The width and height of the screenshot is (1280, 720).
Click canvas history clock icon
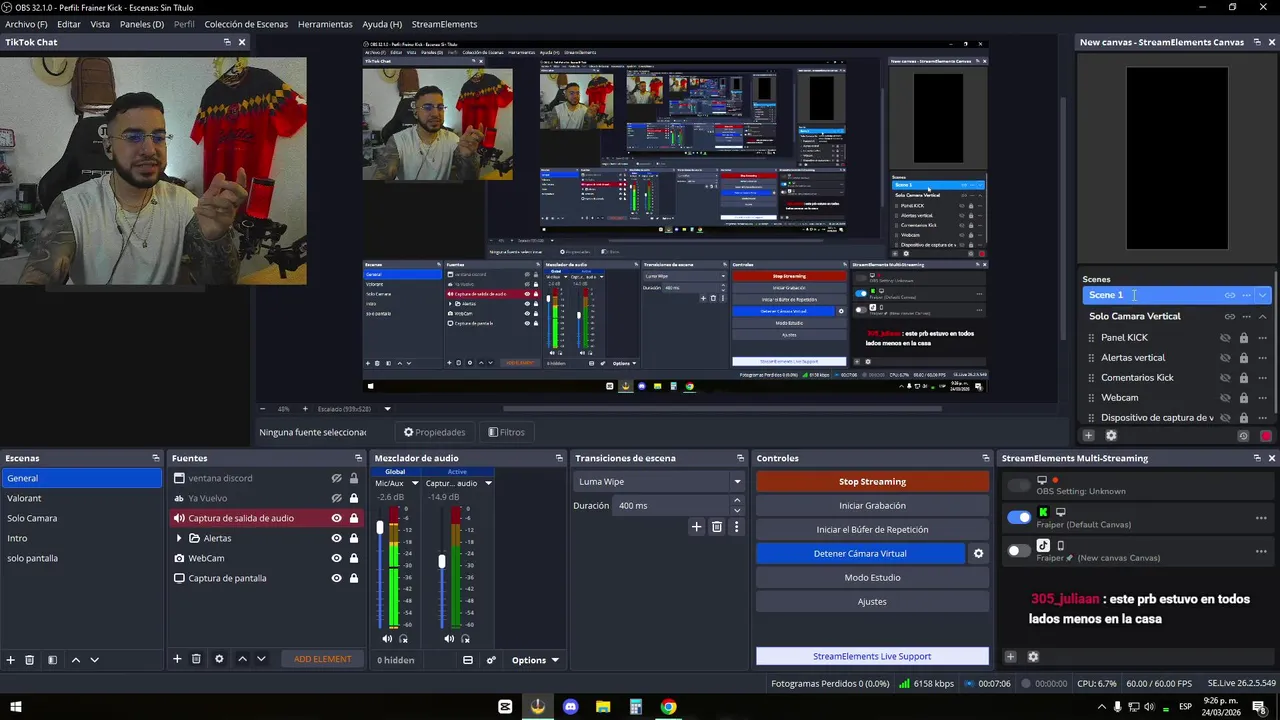point(1243,435)
